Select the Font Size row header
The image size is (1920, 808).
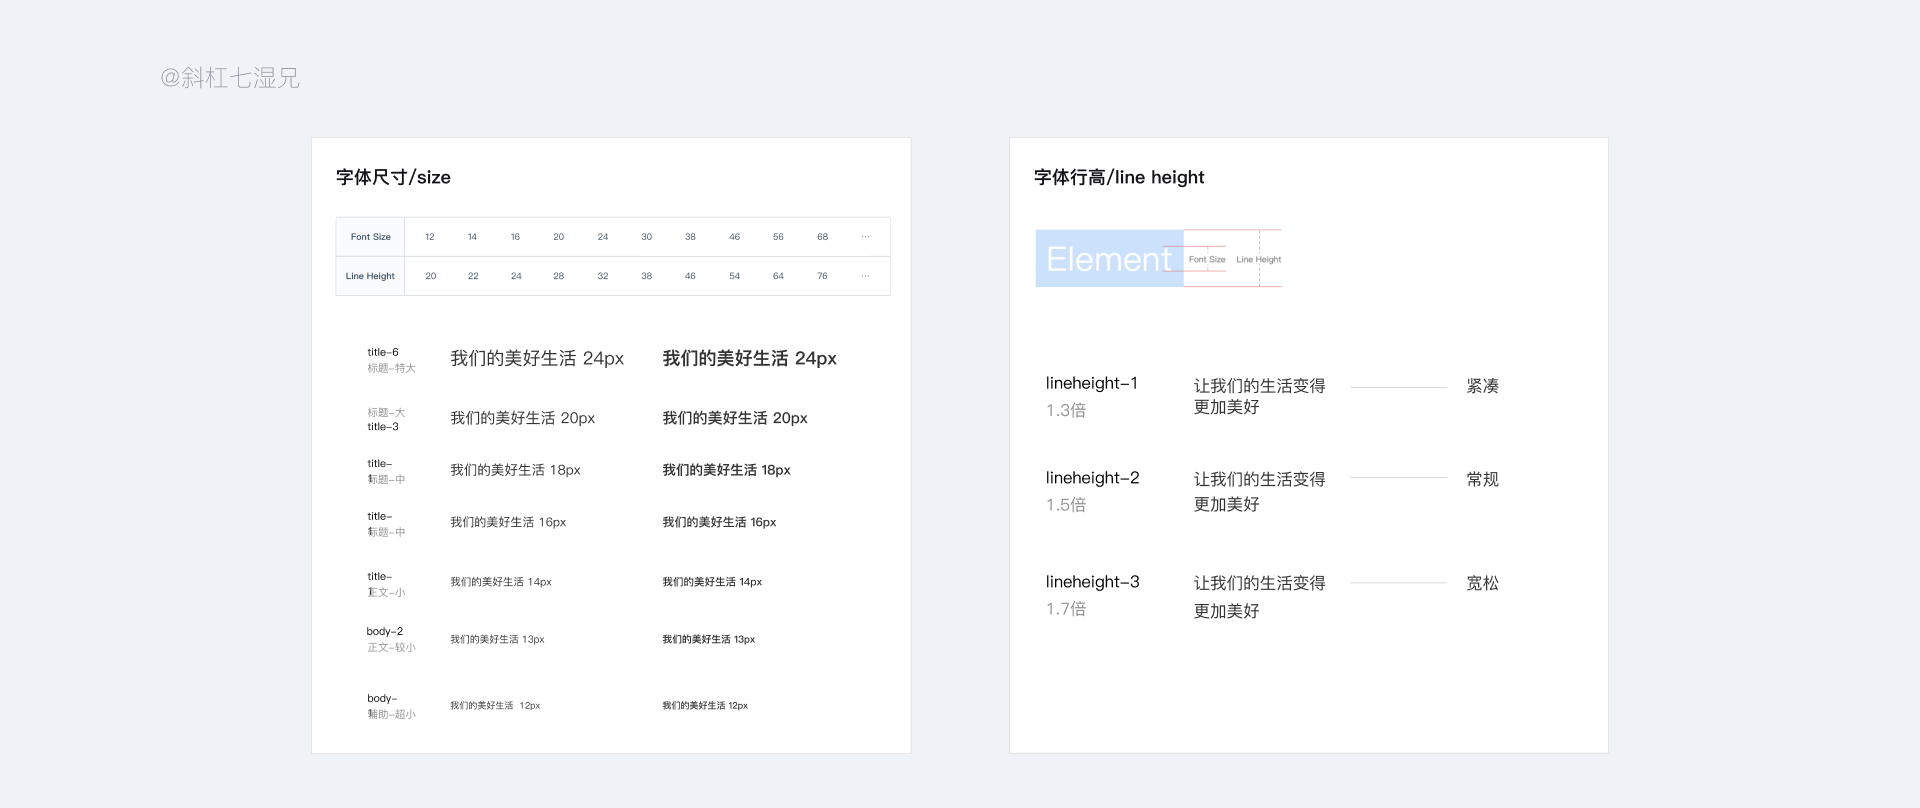(x=370, y=237)
